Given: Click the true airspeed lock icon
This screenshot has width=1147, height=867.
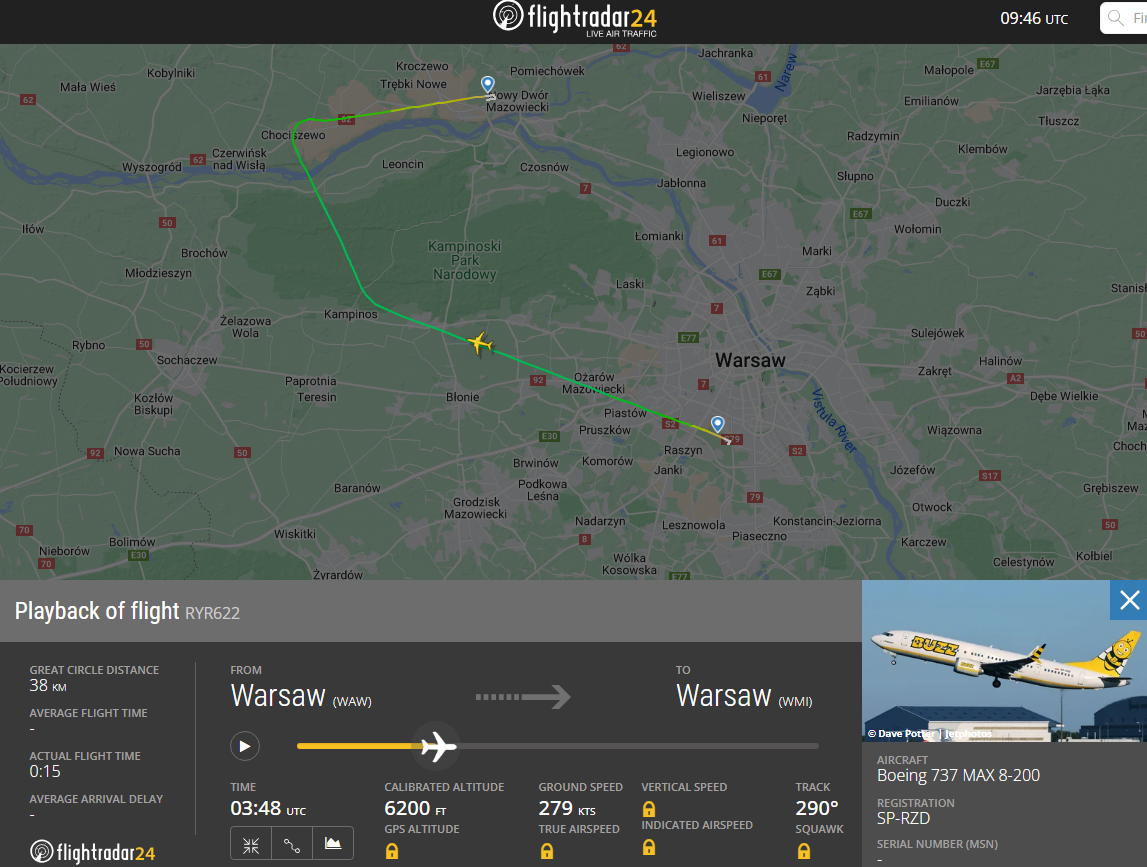Looking at the screenshot, I should pos(546,851).
